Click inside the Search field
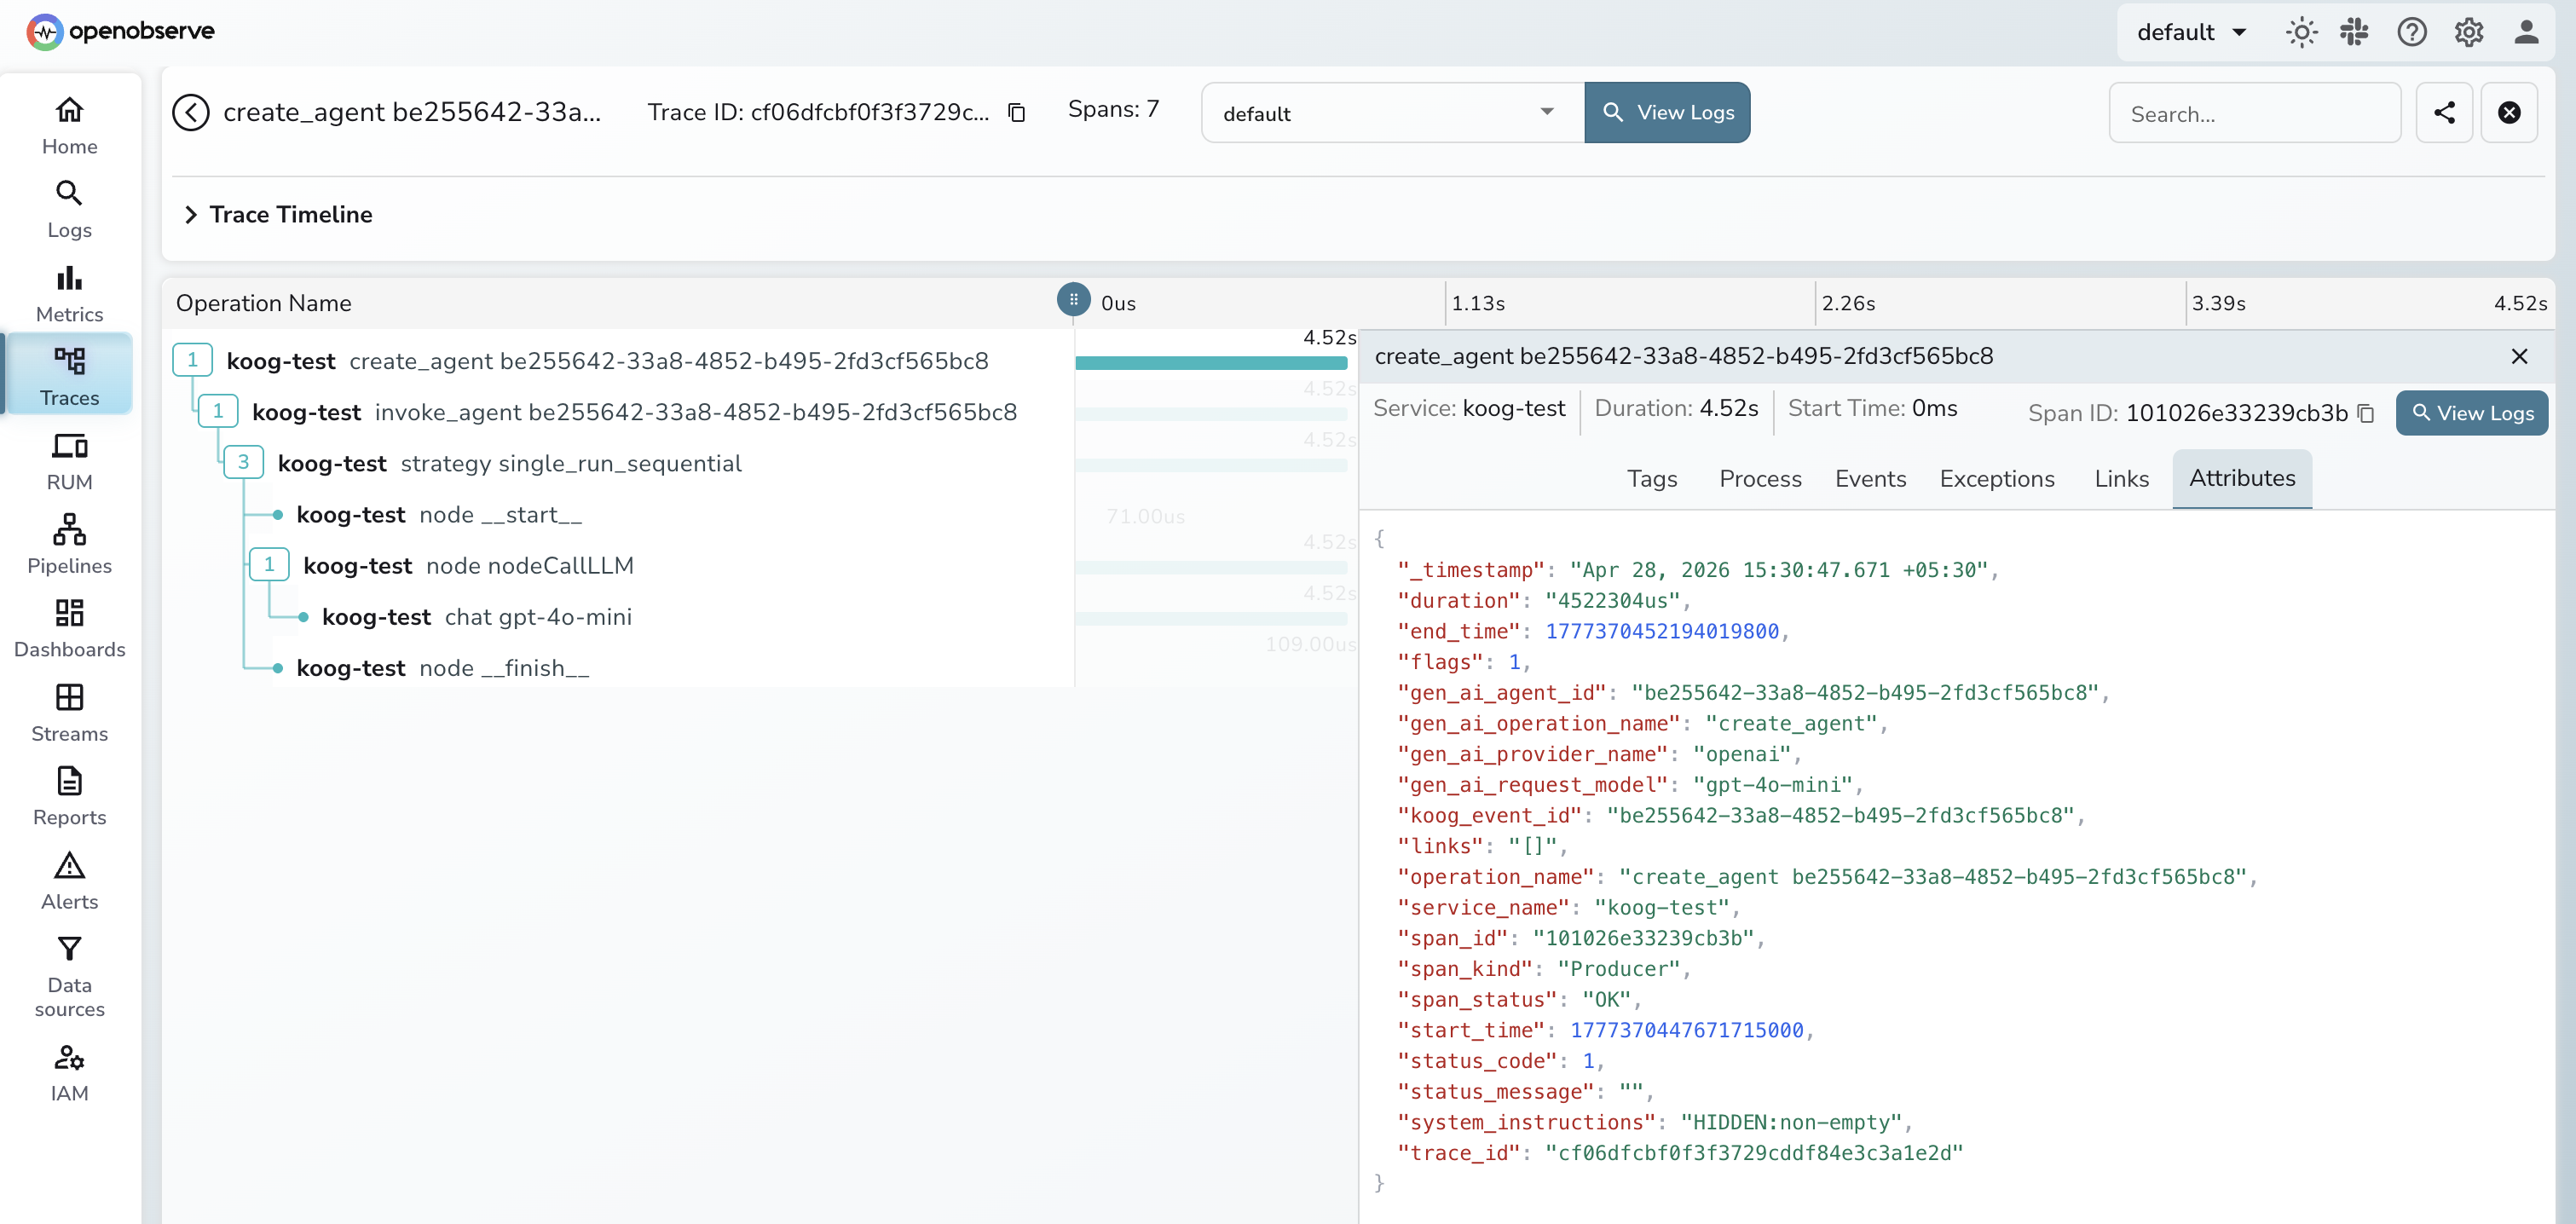The height and width of the screenshot is (1224, 2576). [x=2256, y=112]
